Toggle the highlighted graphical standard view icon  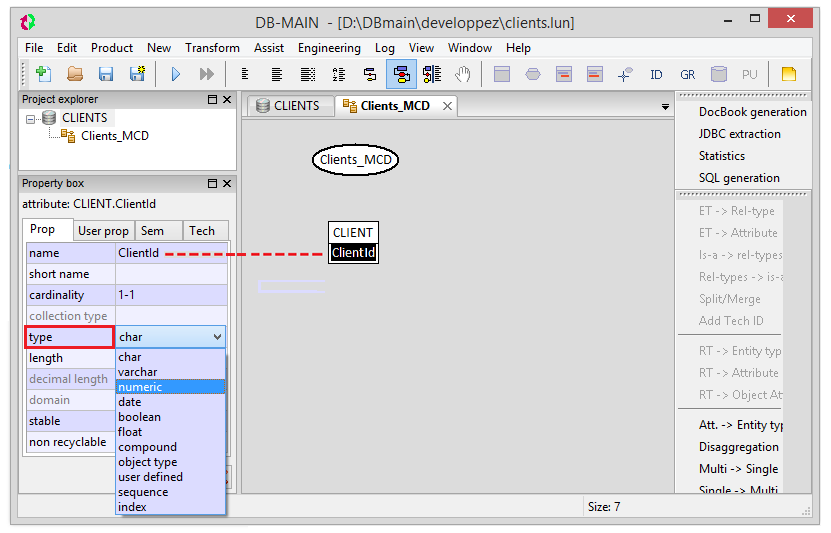tap(401, 74)
